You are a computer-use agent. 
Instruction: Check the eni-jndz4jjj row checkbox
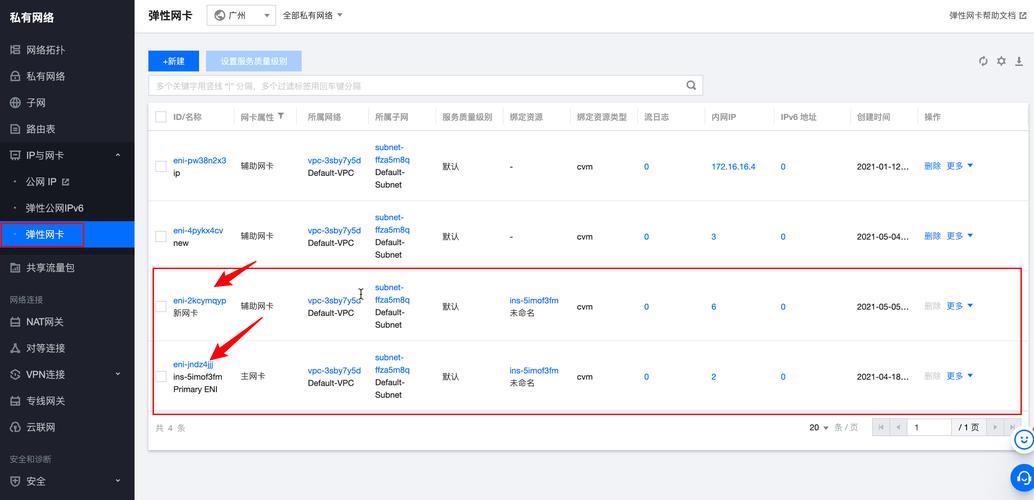pyautogui.click(x=161, y=377)
